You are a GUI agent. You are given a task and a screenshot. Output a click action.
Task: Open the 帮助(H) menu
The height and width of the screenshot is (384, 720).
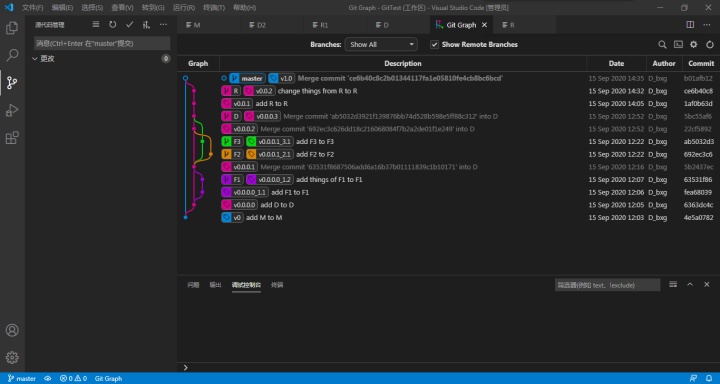point(244,8)
